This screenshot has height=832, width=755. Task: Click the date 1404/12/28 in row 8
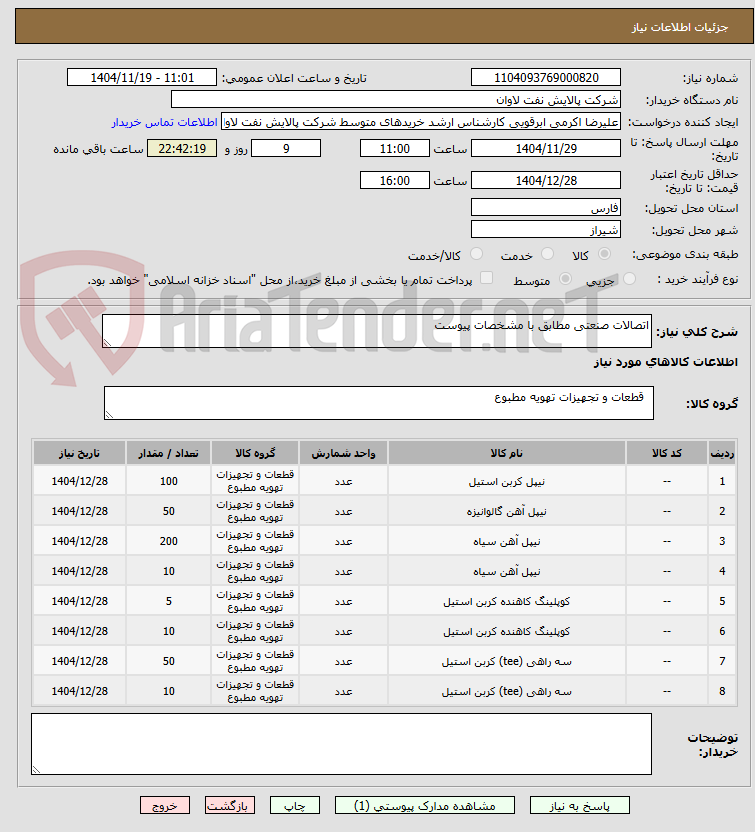click(x=79, y=691)
